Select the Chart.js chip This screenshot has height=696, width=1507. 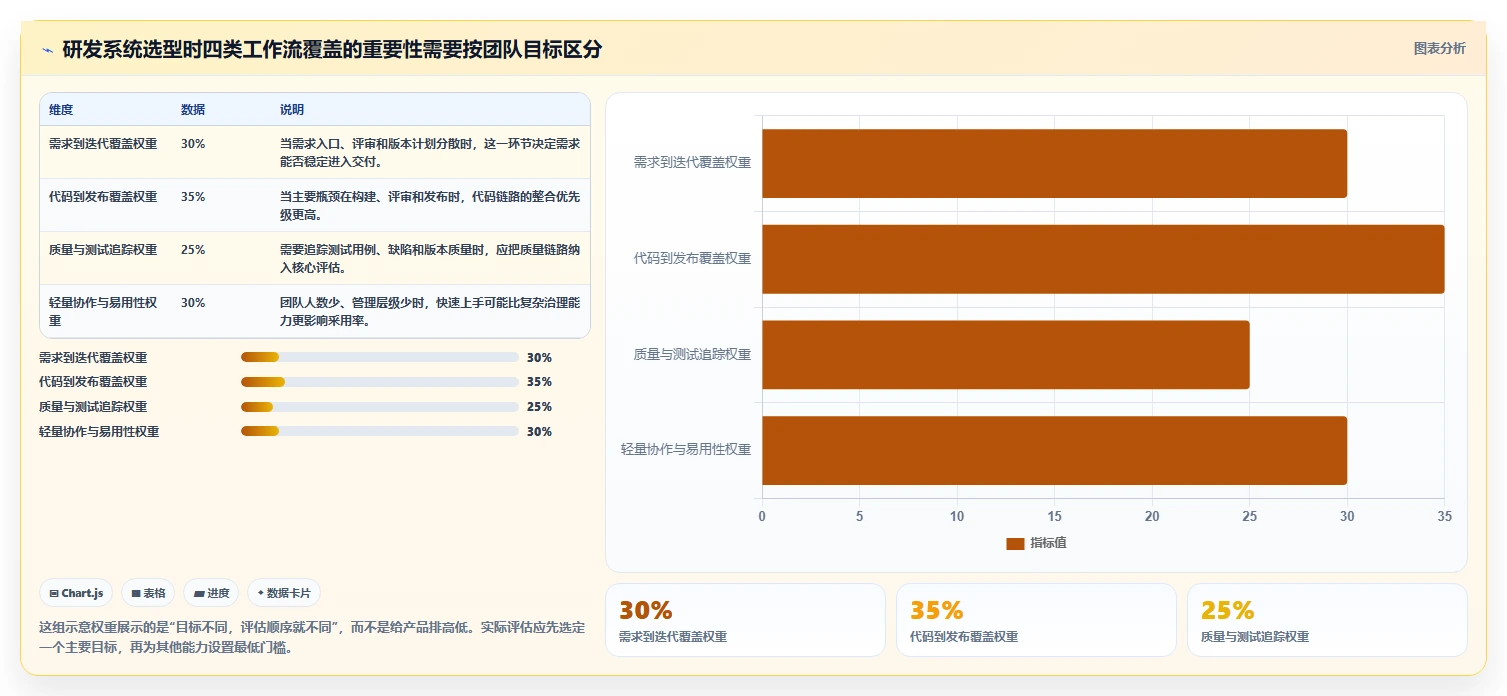click(76, 593)
